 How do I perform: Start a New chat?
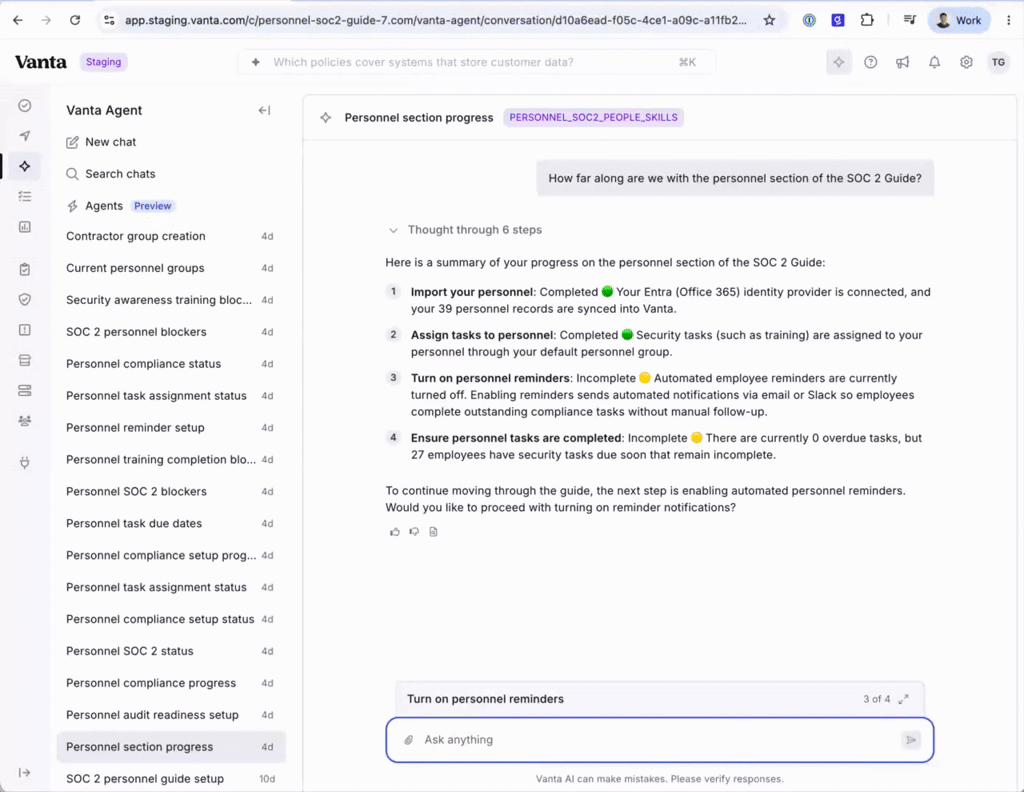(x=101, y=142)
